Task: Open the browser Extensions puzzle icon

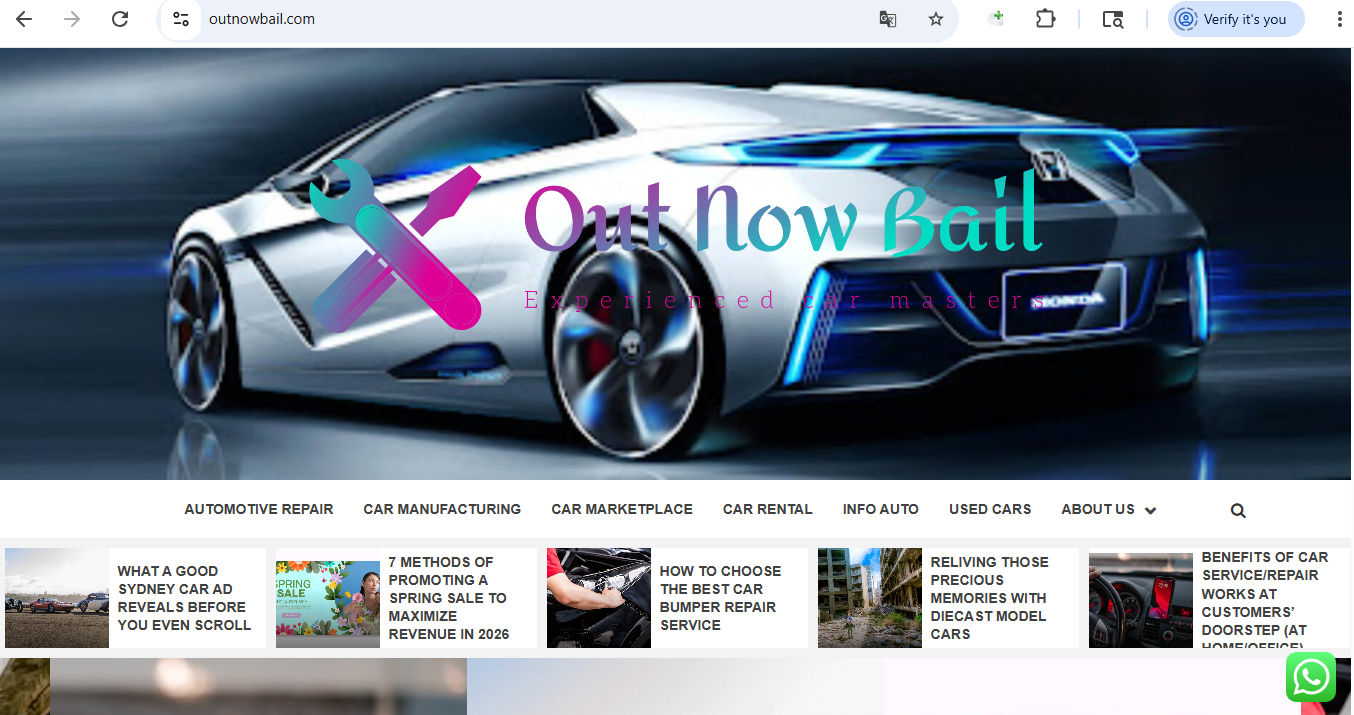Action: coord(1045,19)
